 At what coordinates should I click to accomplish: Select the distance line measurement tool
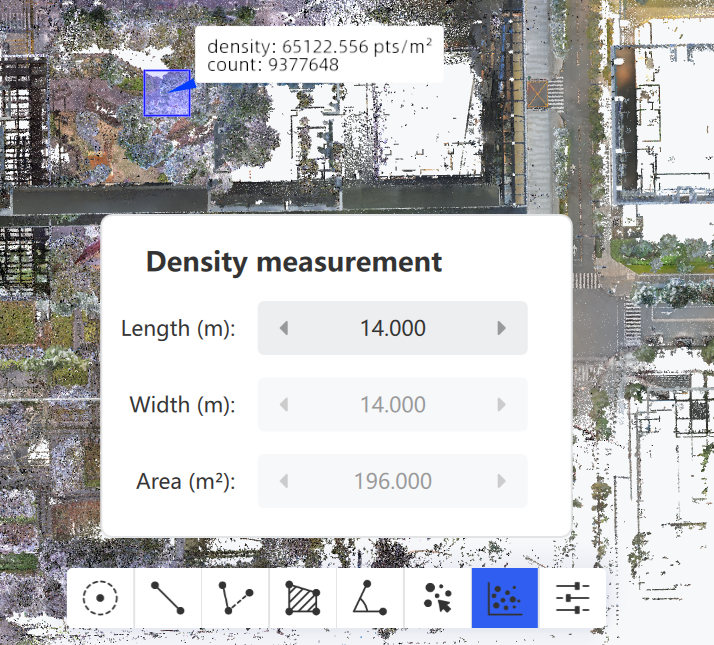168,598
